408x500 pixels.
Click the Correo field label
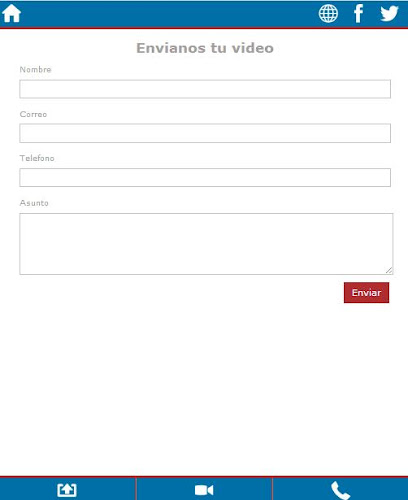tap(33, 114)
